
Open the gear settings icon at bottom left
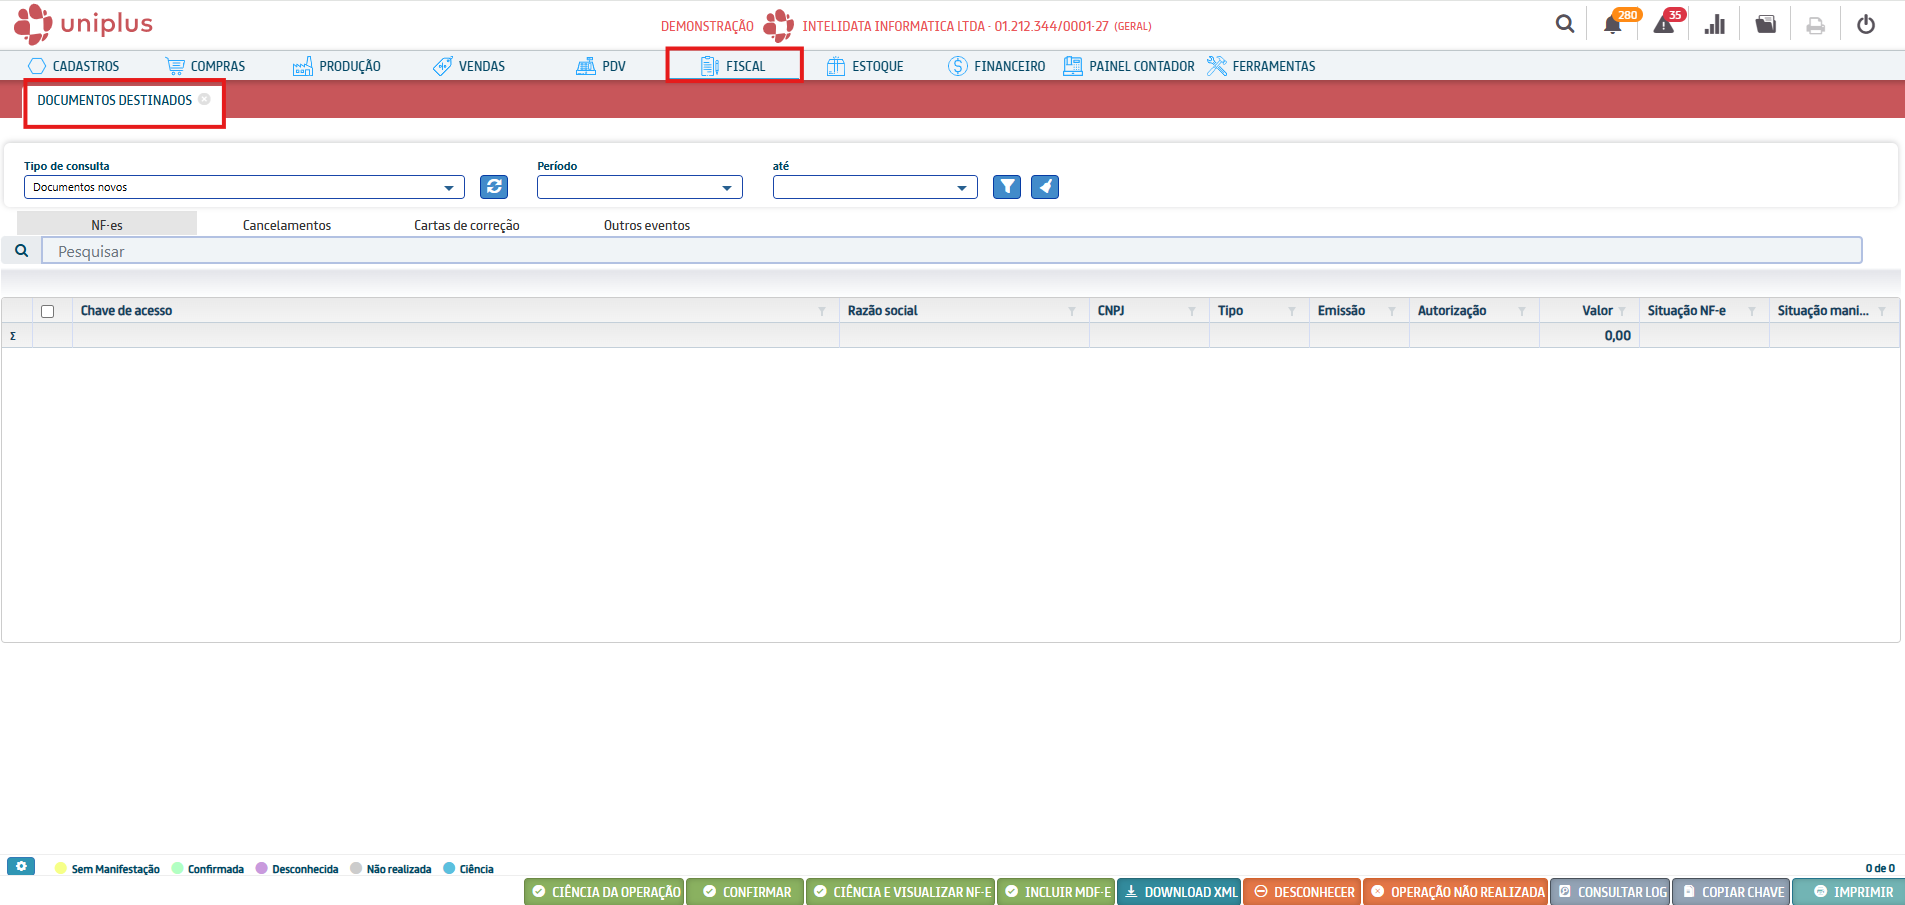point(21,866)
